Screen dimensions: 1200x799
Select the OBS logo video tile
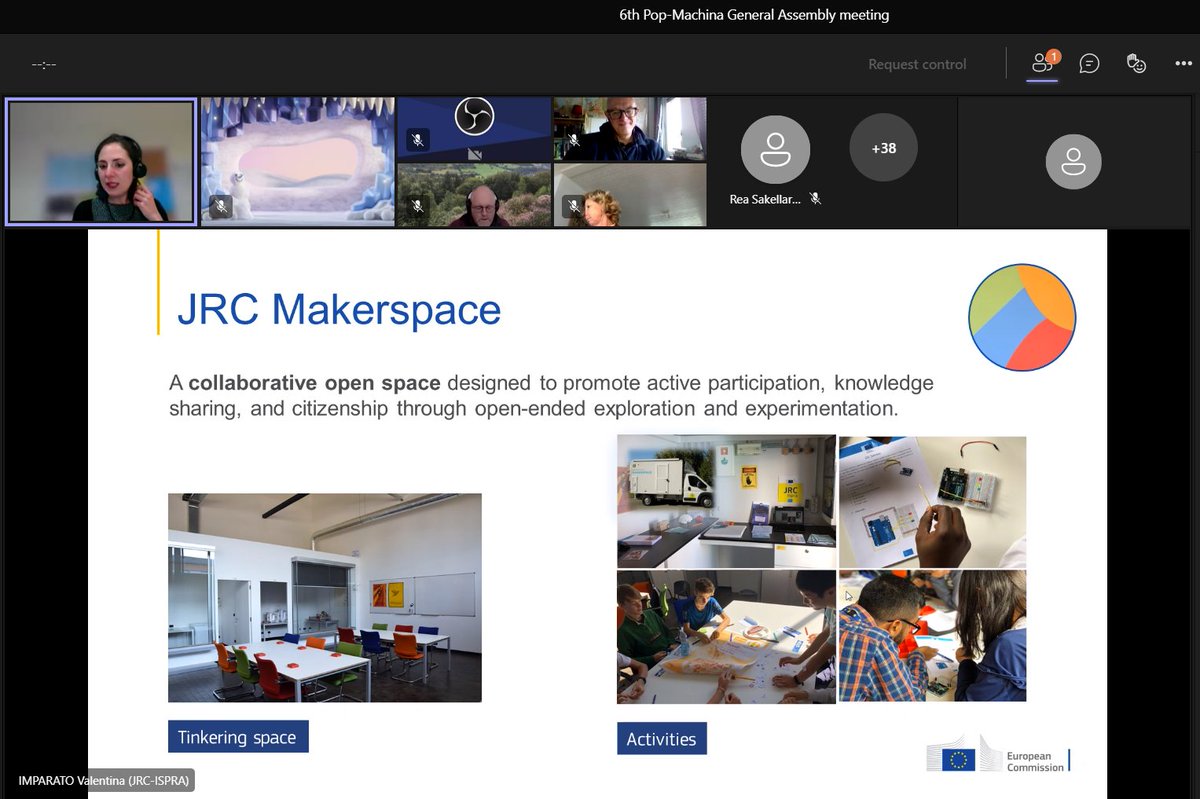474,129
